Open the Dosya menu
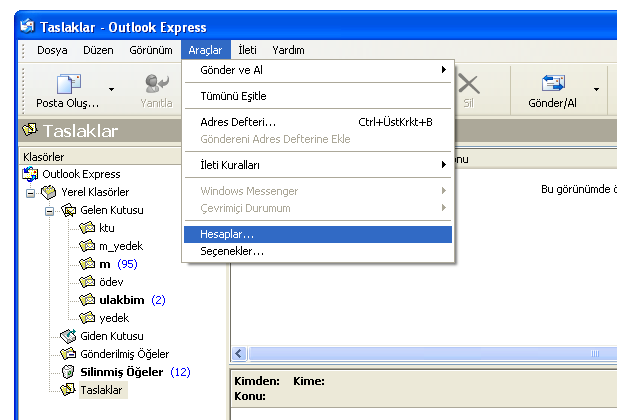 coord(52,50)
